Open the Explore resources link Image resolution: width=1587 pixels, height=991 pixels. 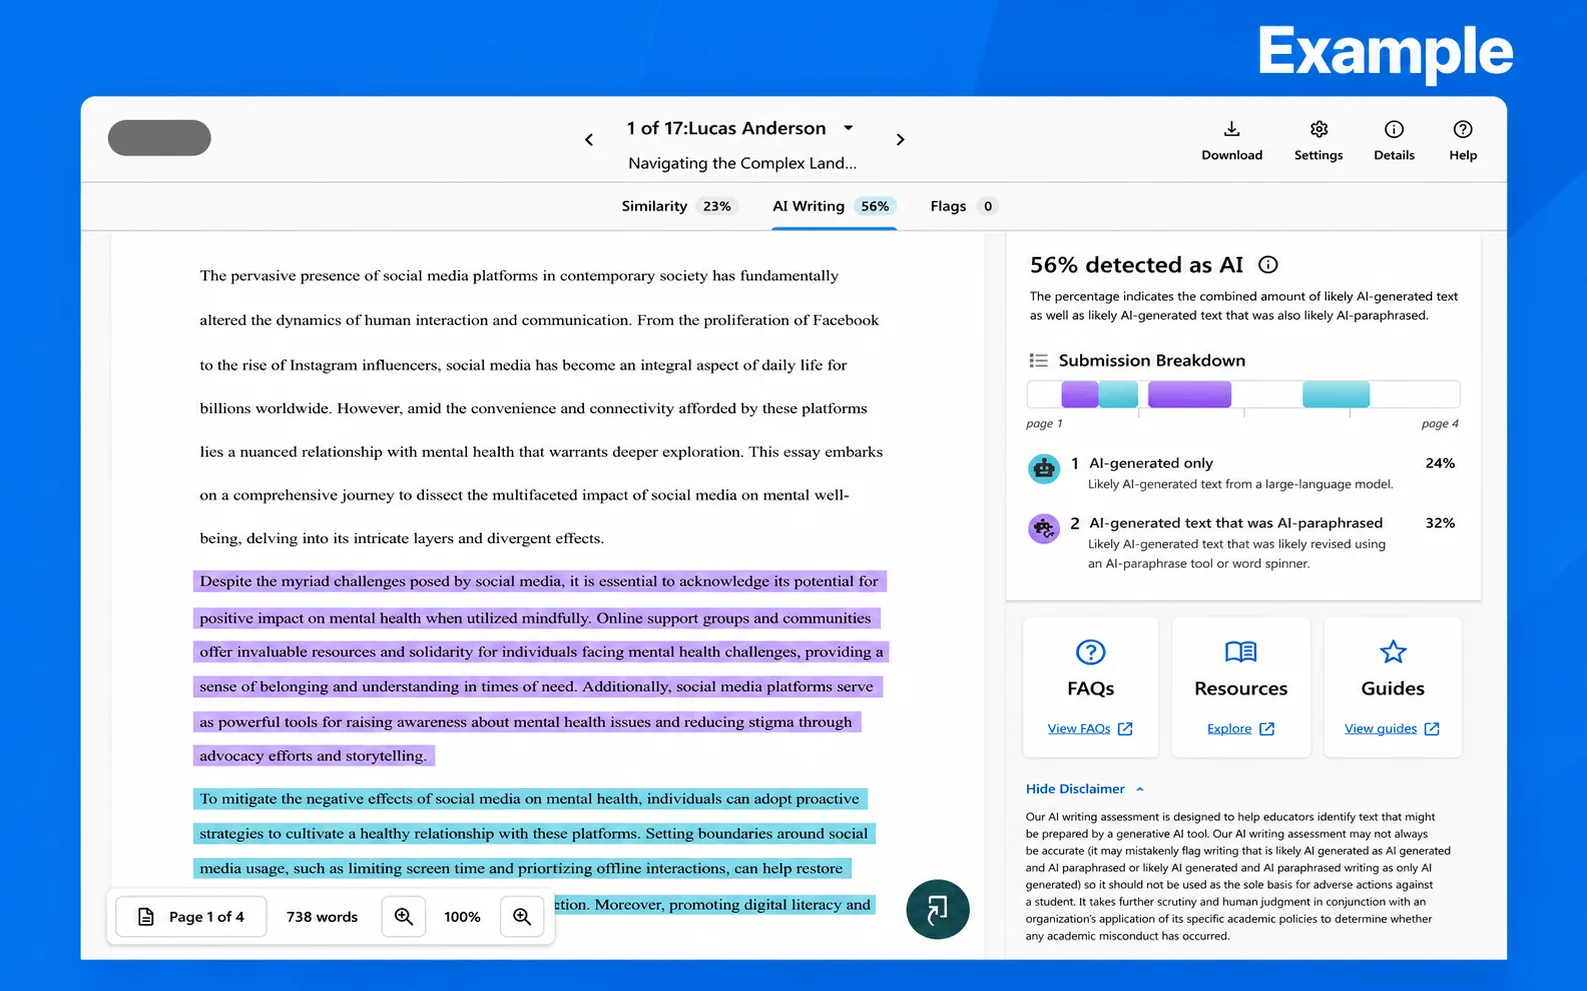[1241, 728]
